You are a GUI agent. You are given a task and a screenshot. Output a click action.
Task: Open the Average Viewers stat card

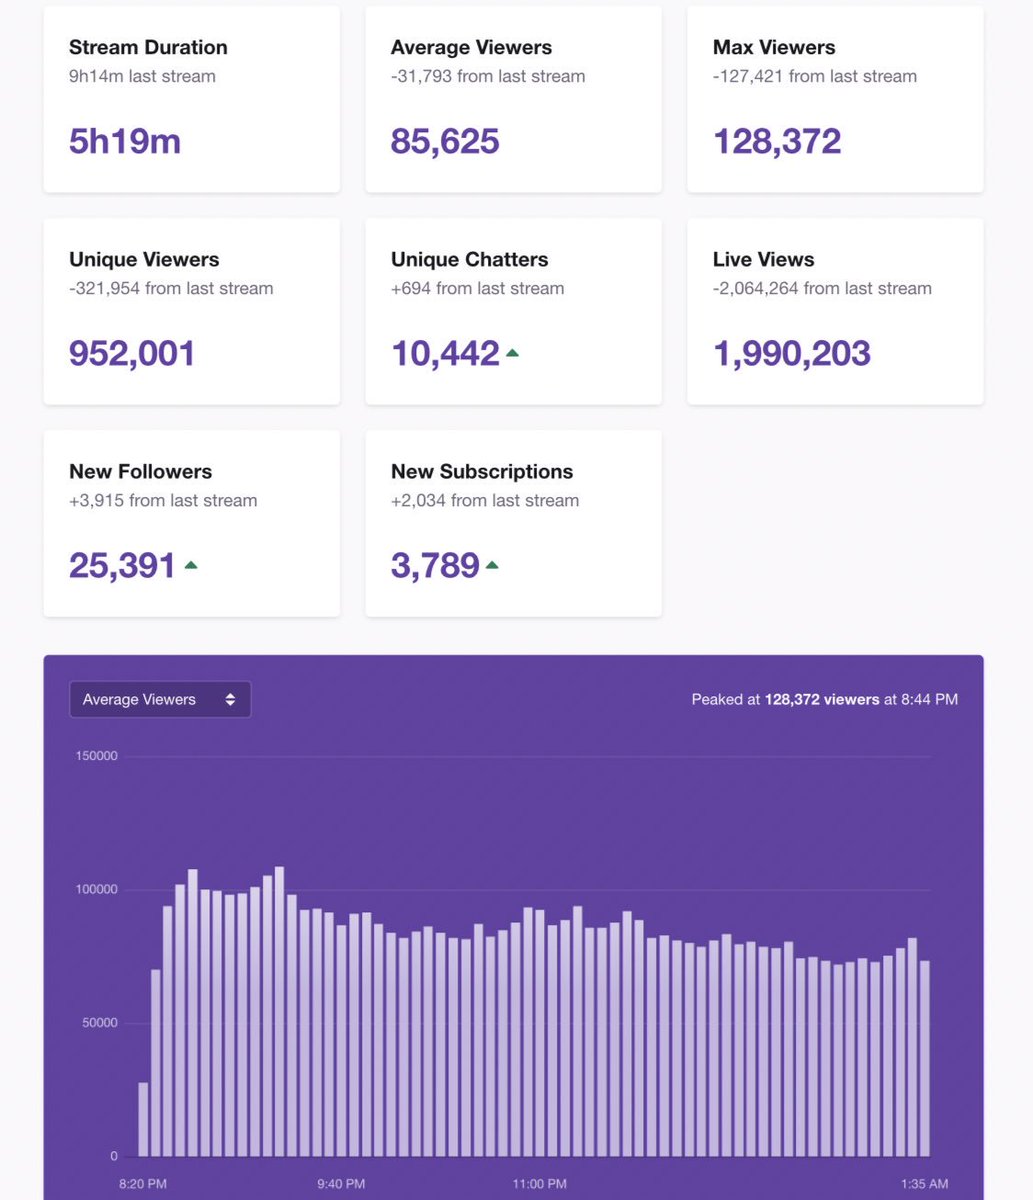pyautogui.click(x=513, y=99)
